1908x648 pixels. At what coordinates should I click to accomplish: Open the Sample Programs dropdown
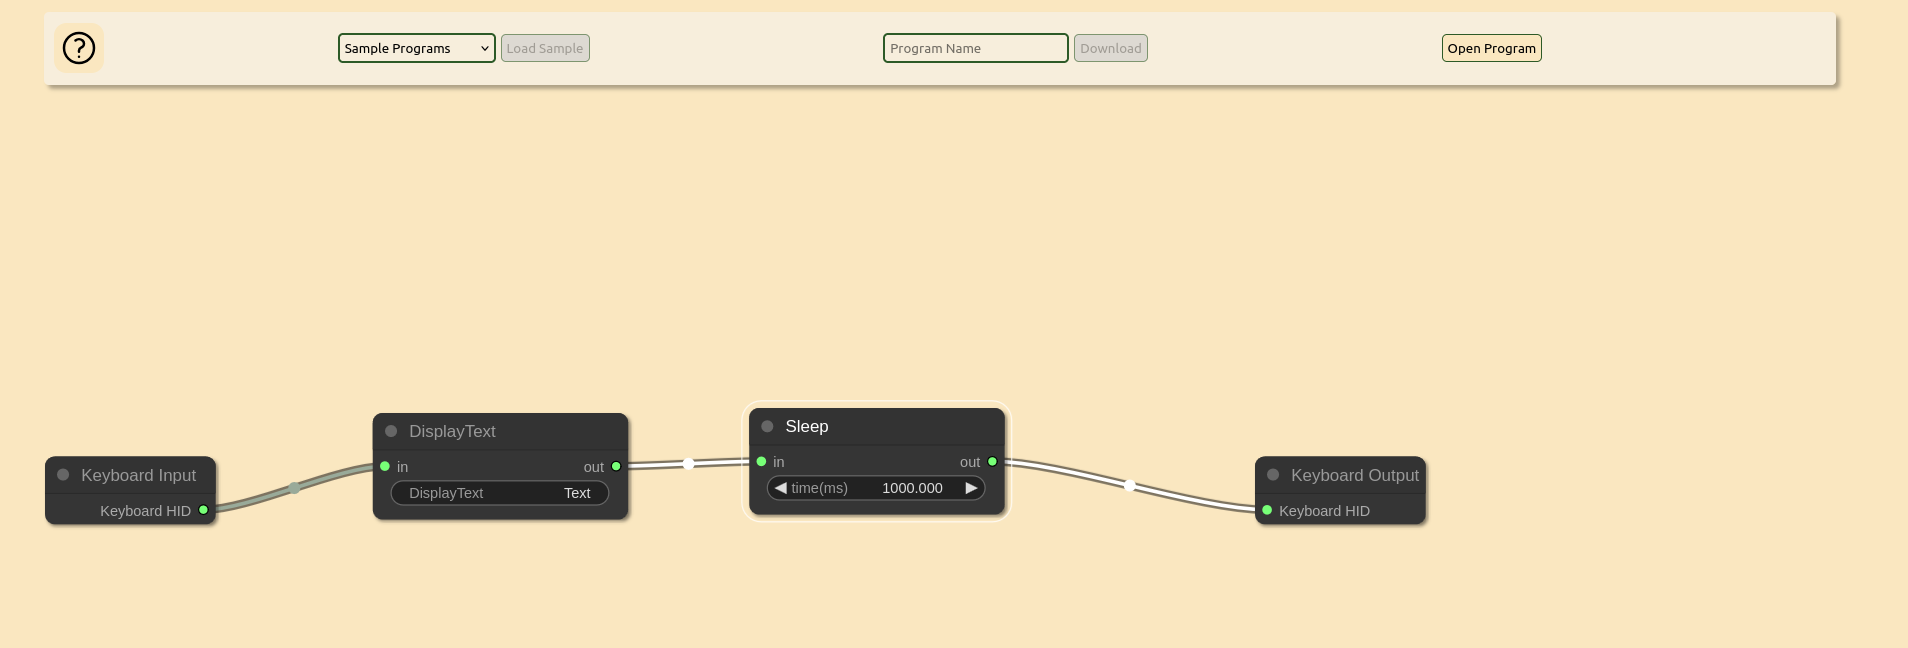[416, 48]
